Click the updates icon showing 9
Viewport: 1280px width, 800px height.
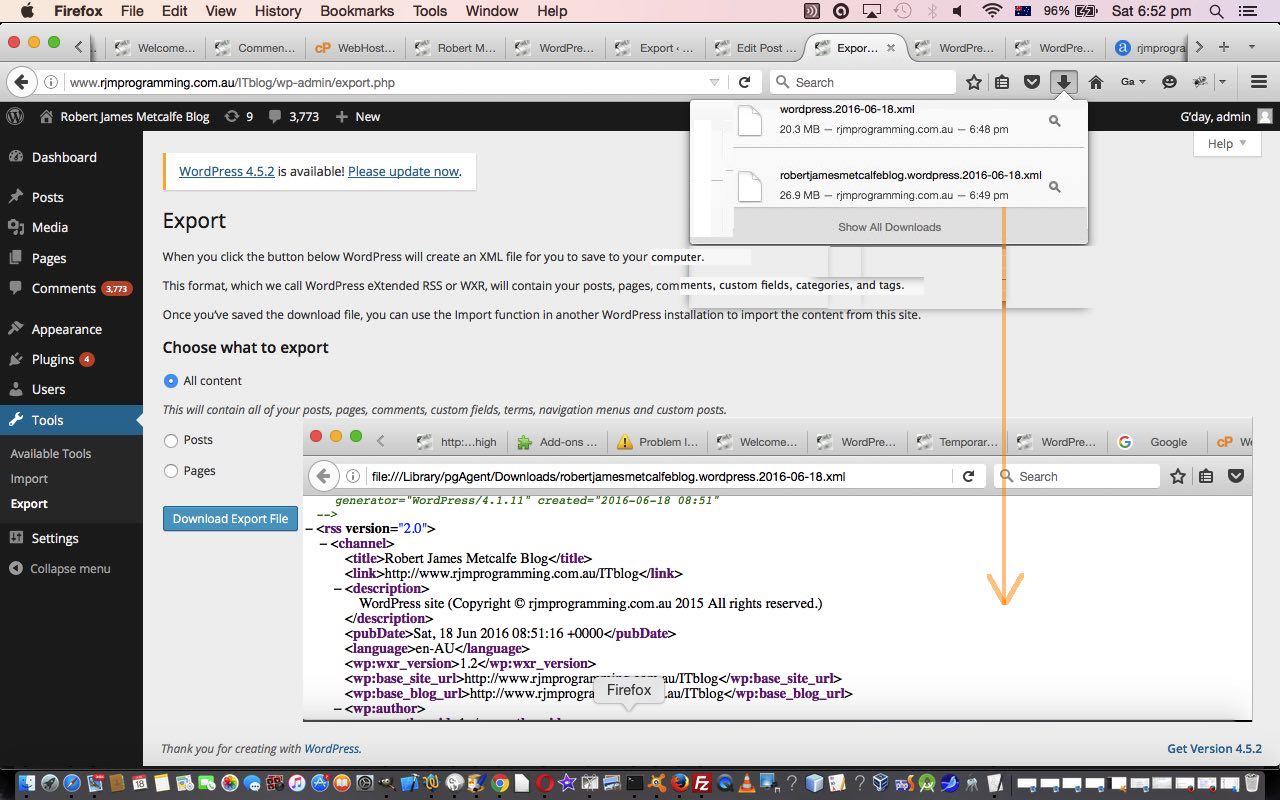(239, 116)
